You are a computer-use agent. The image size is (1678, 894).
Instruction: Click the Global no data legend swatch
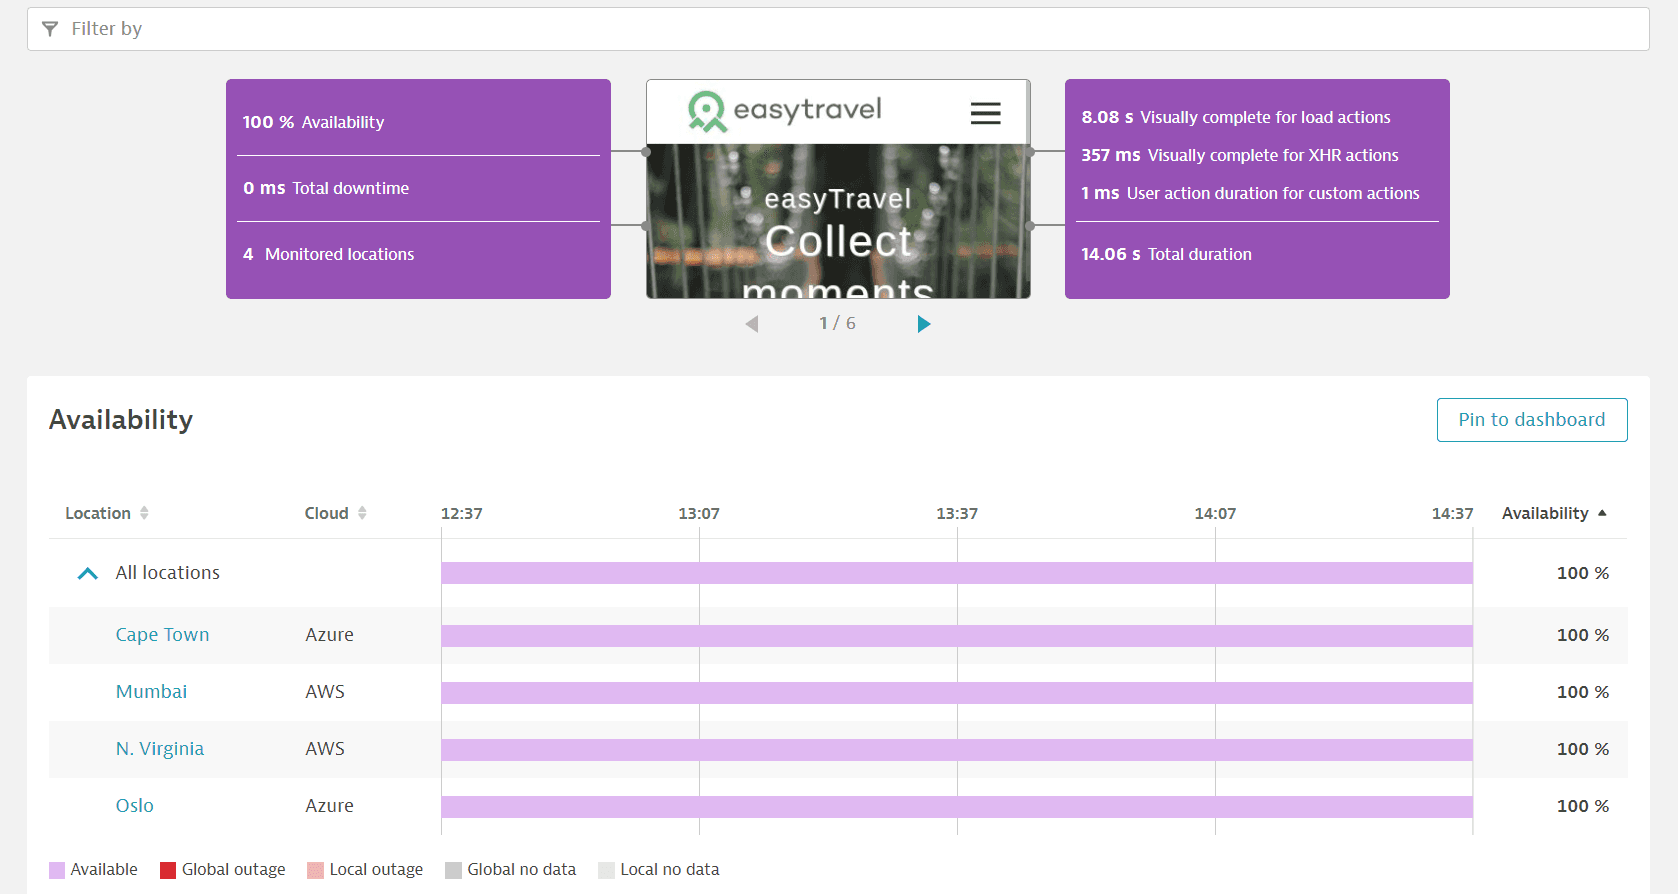[453, 870]
